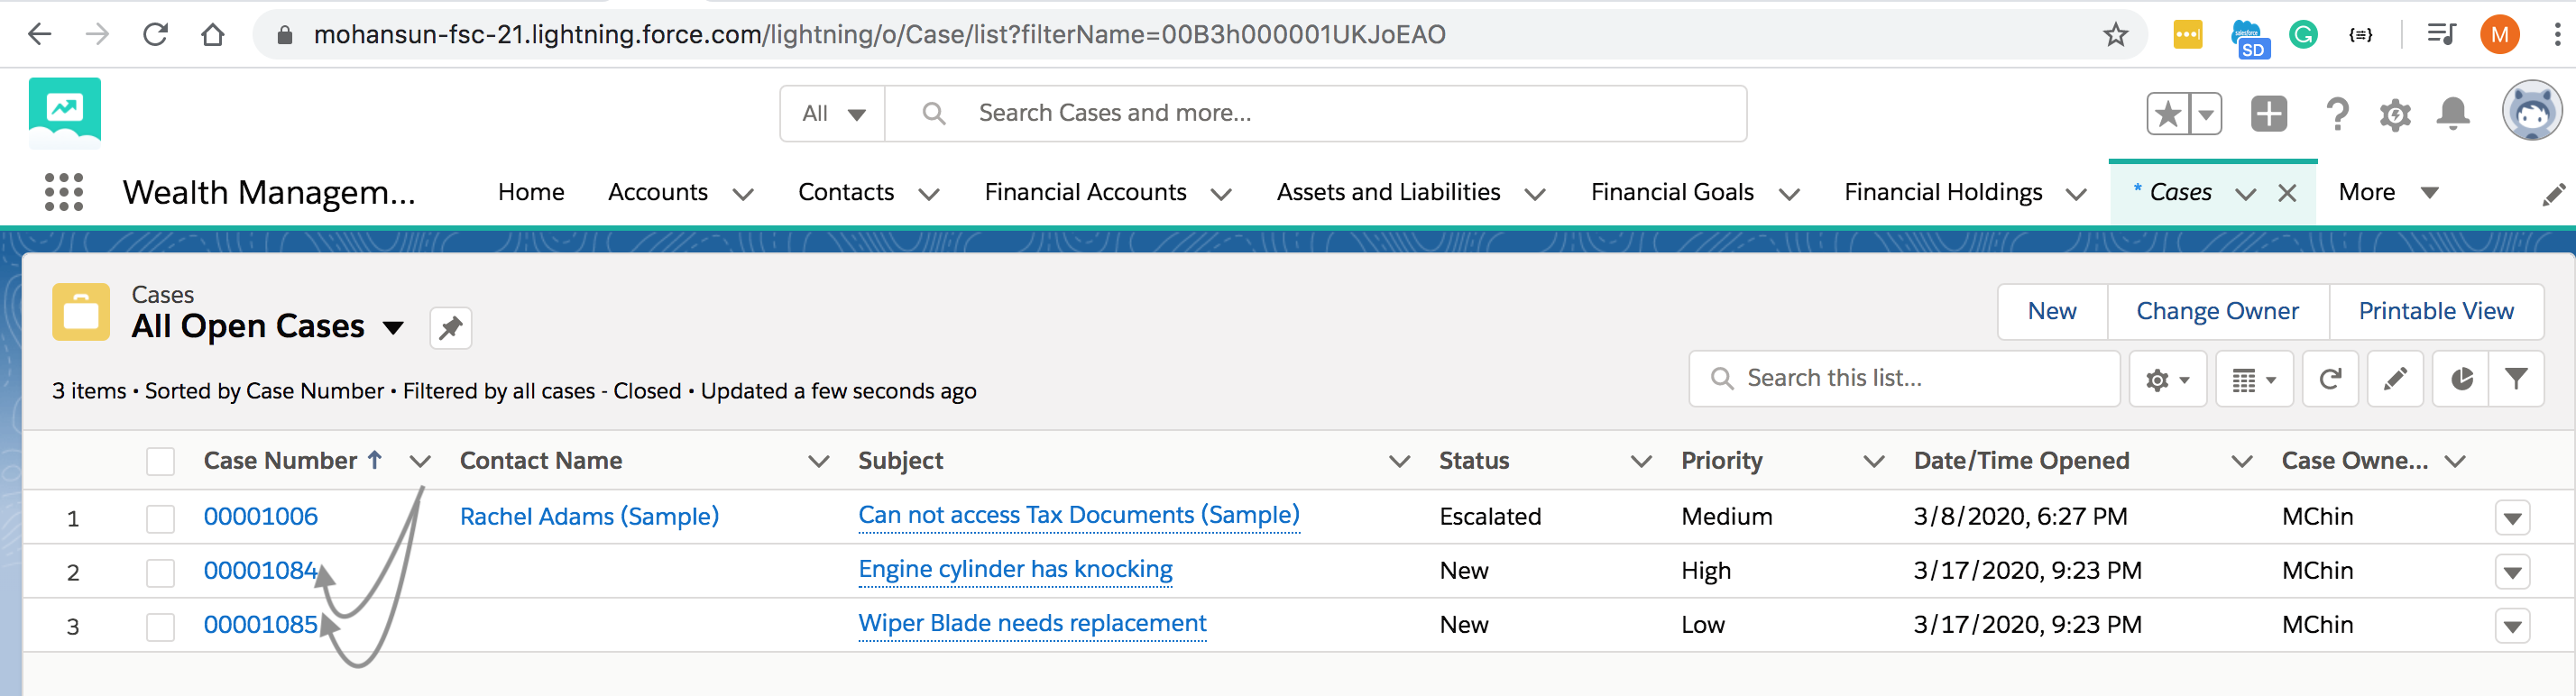Open Printable View
Viewport: 2576px width, 696px height.
tap(2435, 311)
